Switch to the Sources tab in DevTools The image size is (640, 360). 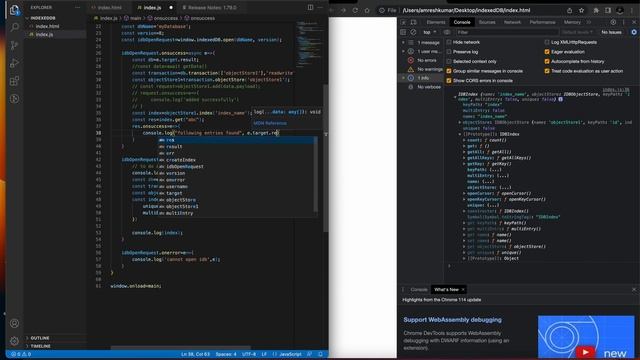pyautogui.click(x=487, y=22)
